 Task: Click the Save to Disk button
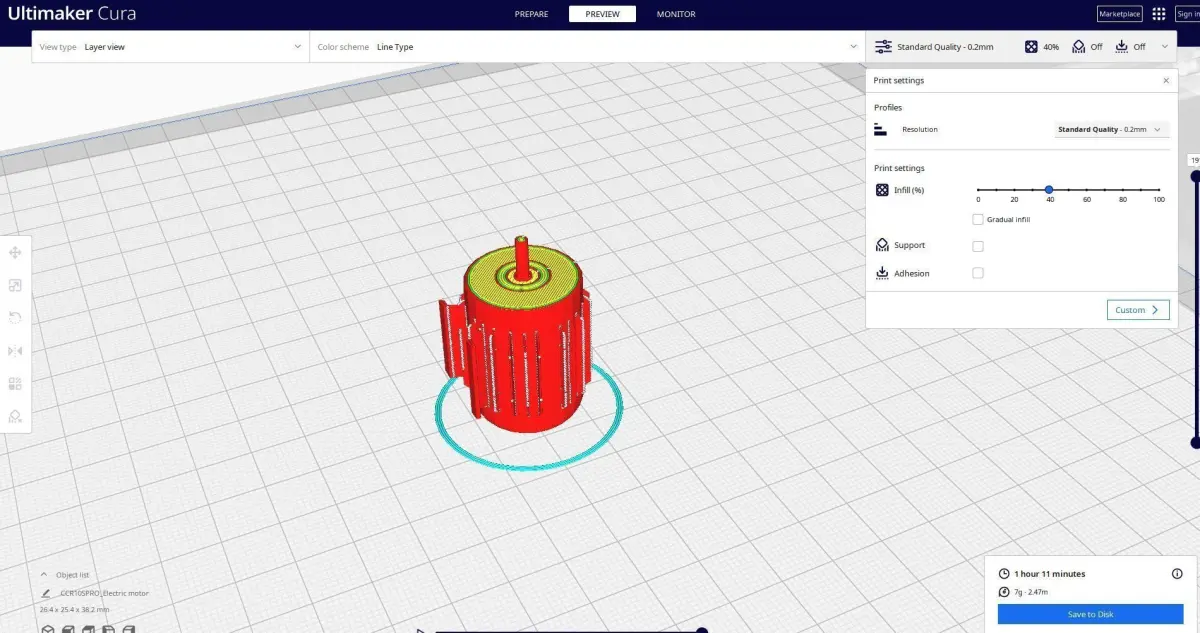coord(1090,614)
